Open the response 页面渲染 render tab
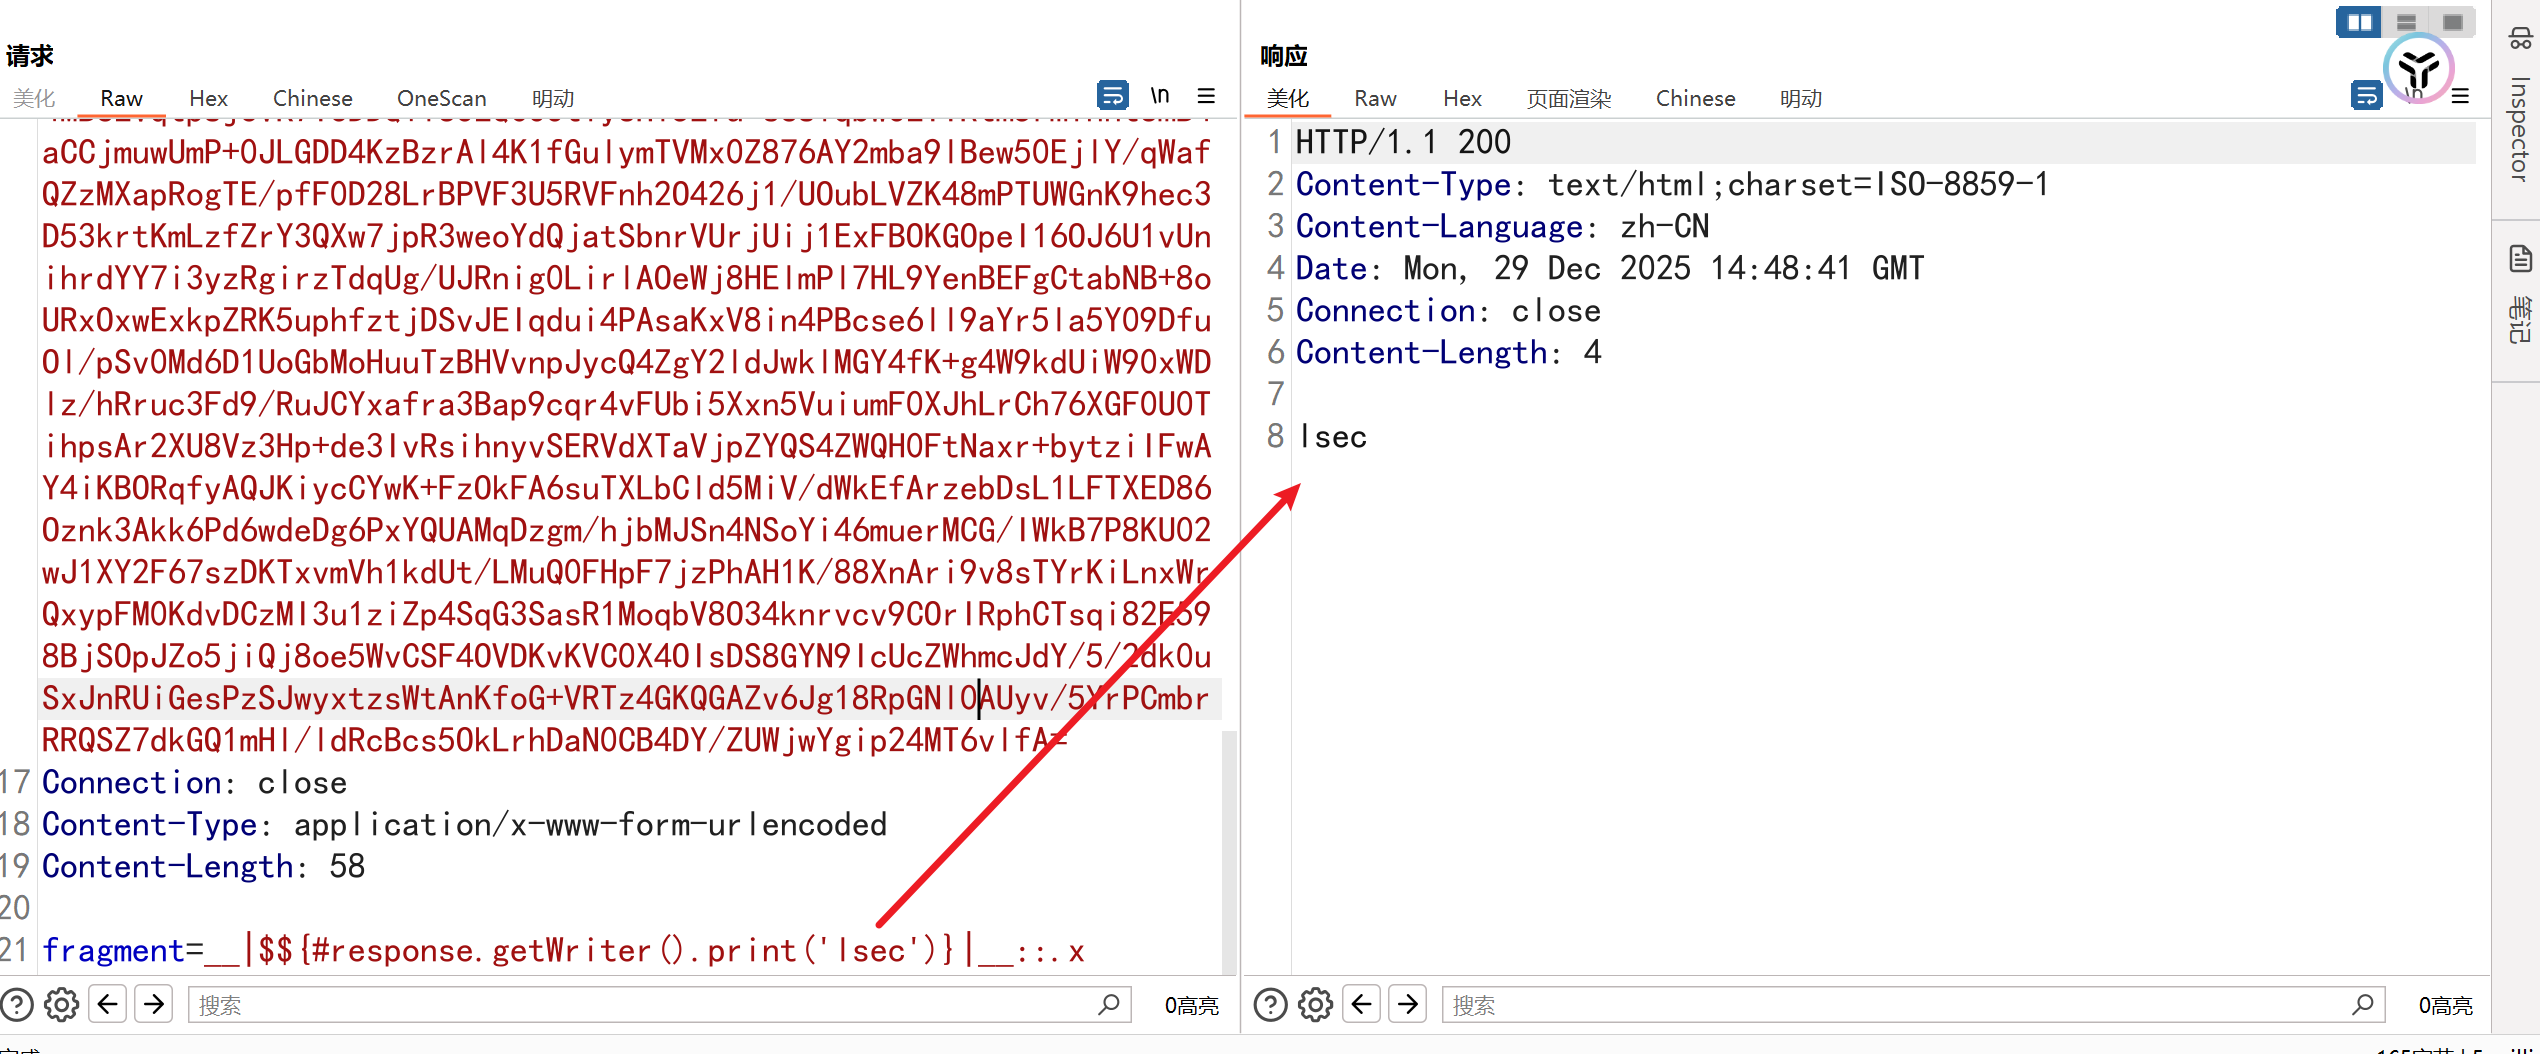The image size is (2540, 1054). (x=1568, y=98)
